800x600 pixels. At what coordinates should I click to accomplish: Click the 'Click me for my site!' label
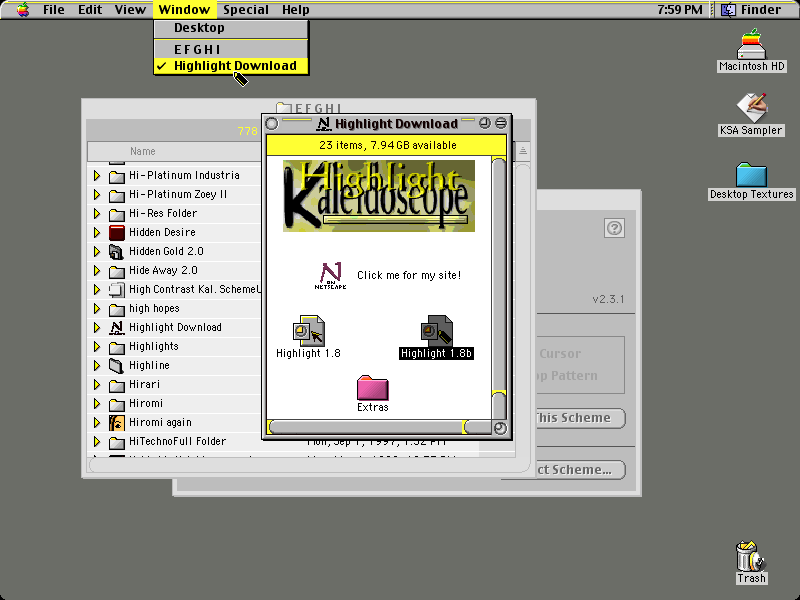click(409, 276)
